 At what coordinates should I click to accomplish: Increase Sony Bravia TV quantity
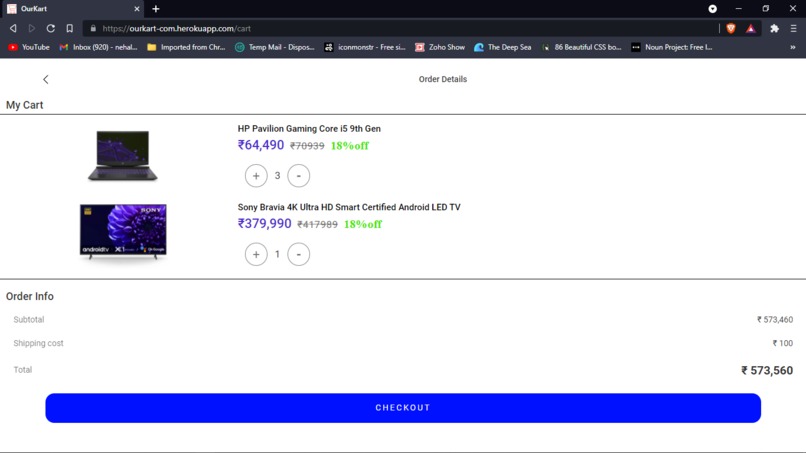tap(256, 254)
